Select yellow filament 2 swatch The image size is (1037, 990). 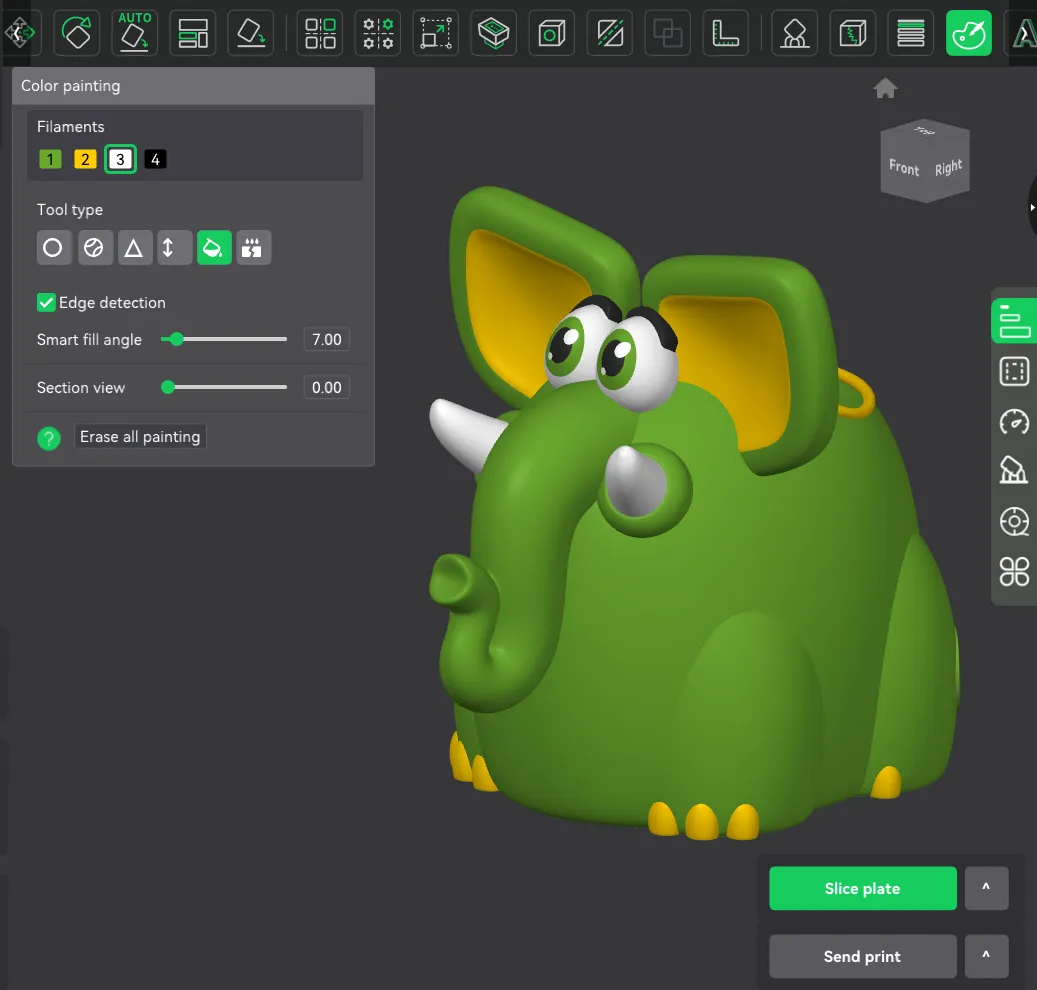(85, 159)
